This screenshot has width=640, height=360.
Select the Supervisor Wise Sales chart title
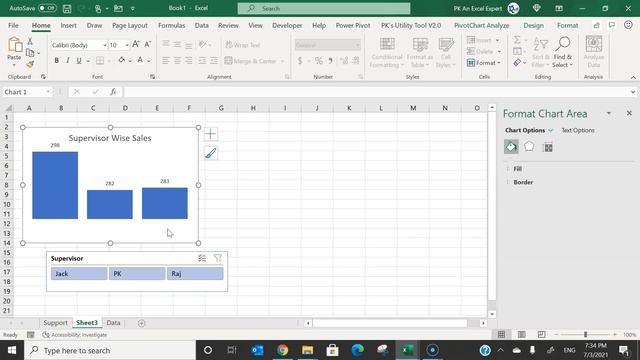[110, 138]
